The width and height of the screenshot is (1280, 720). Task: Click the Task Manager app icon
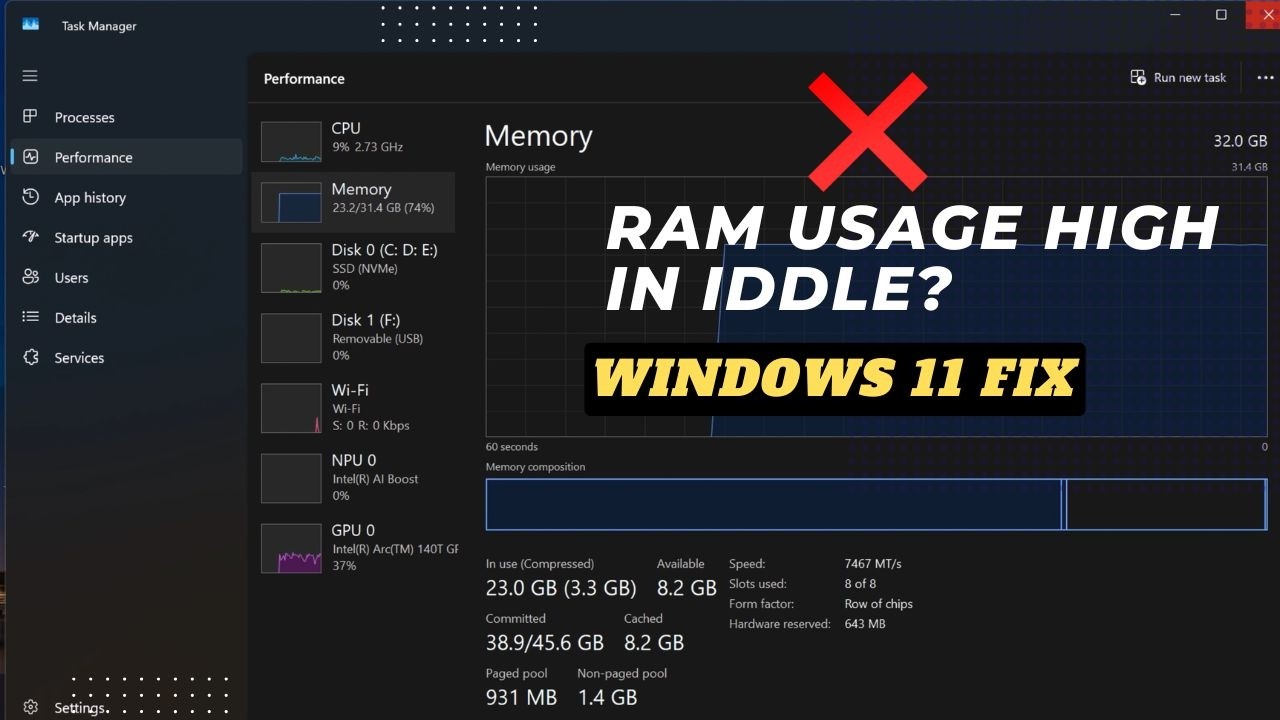coord(30,25)
